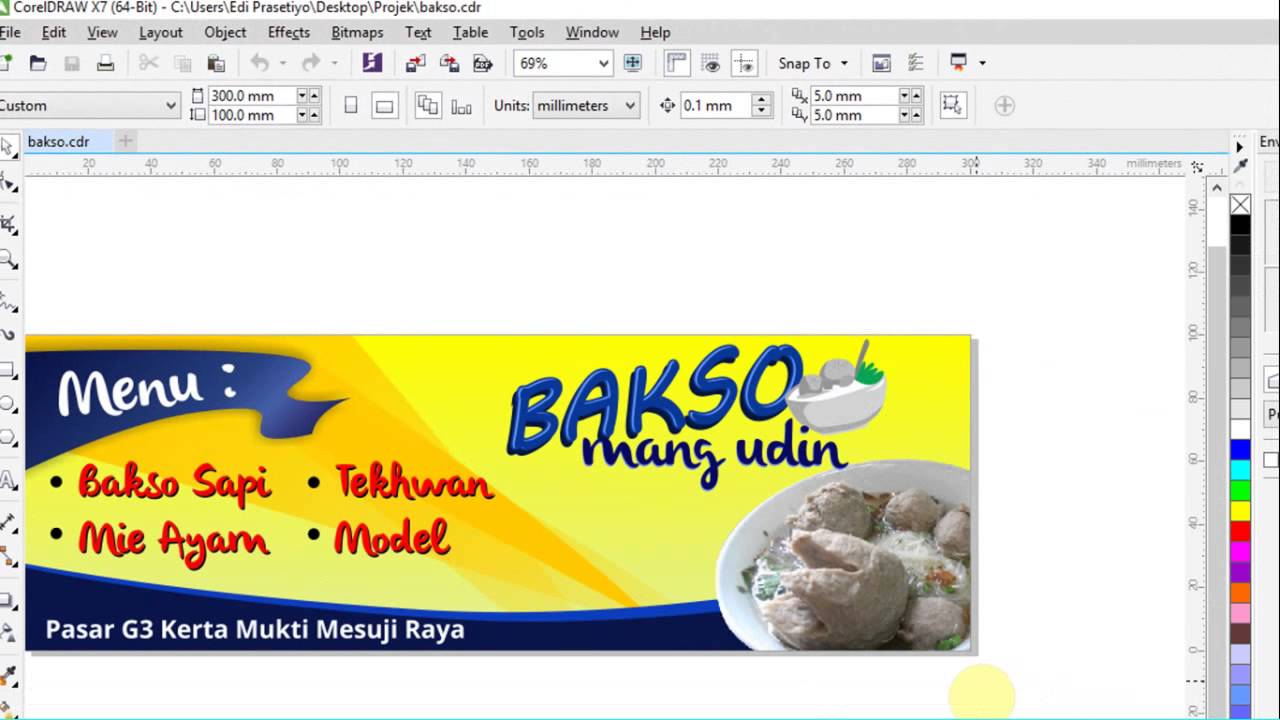
Task: Expand the color palette flyout arrow
Action: pos(1240,147)
